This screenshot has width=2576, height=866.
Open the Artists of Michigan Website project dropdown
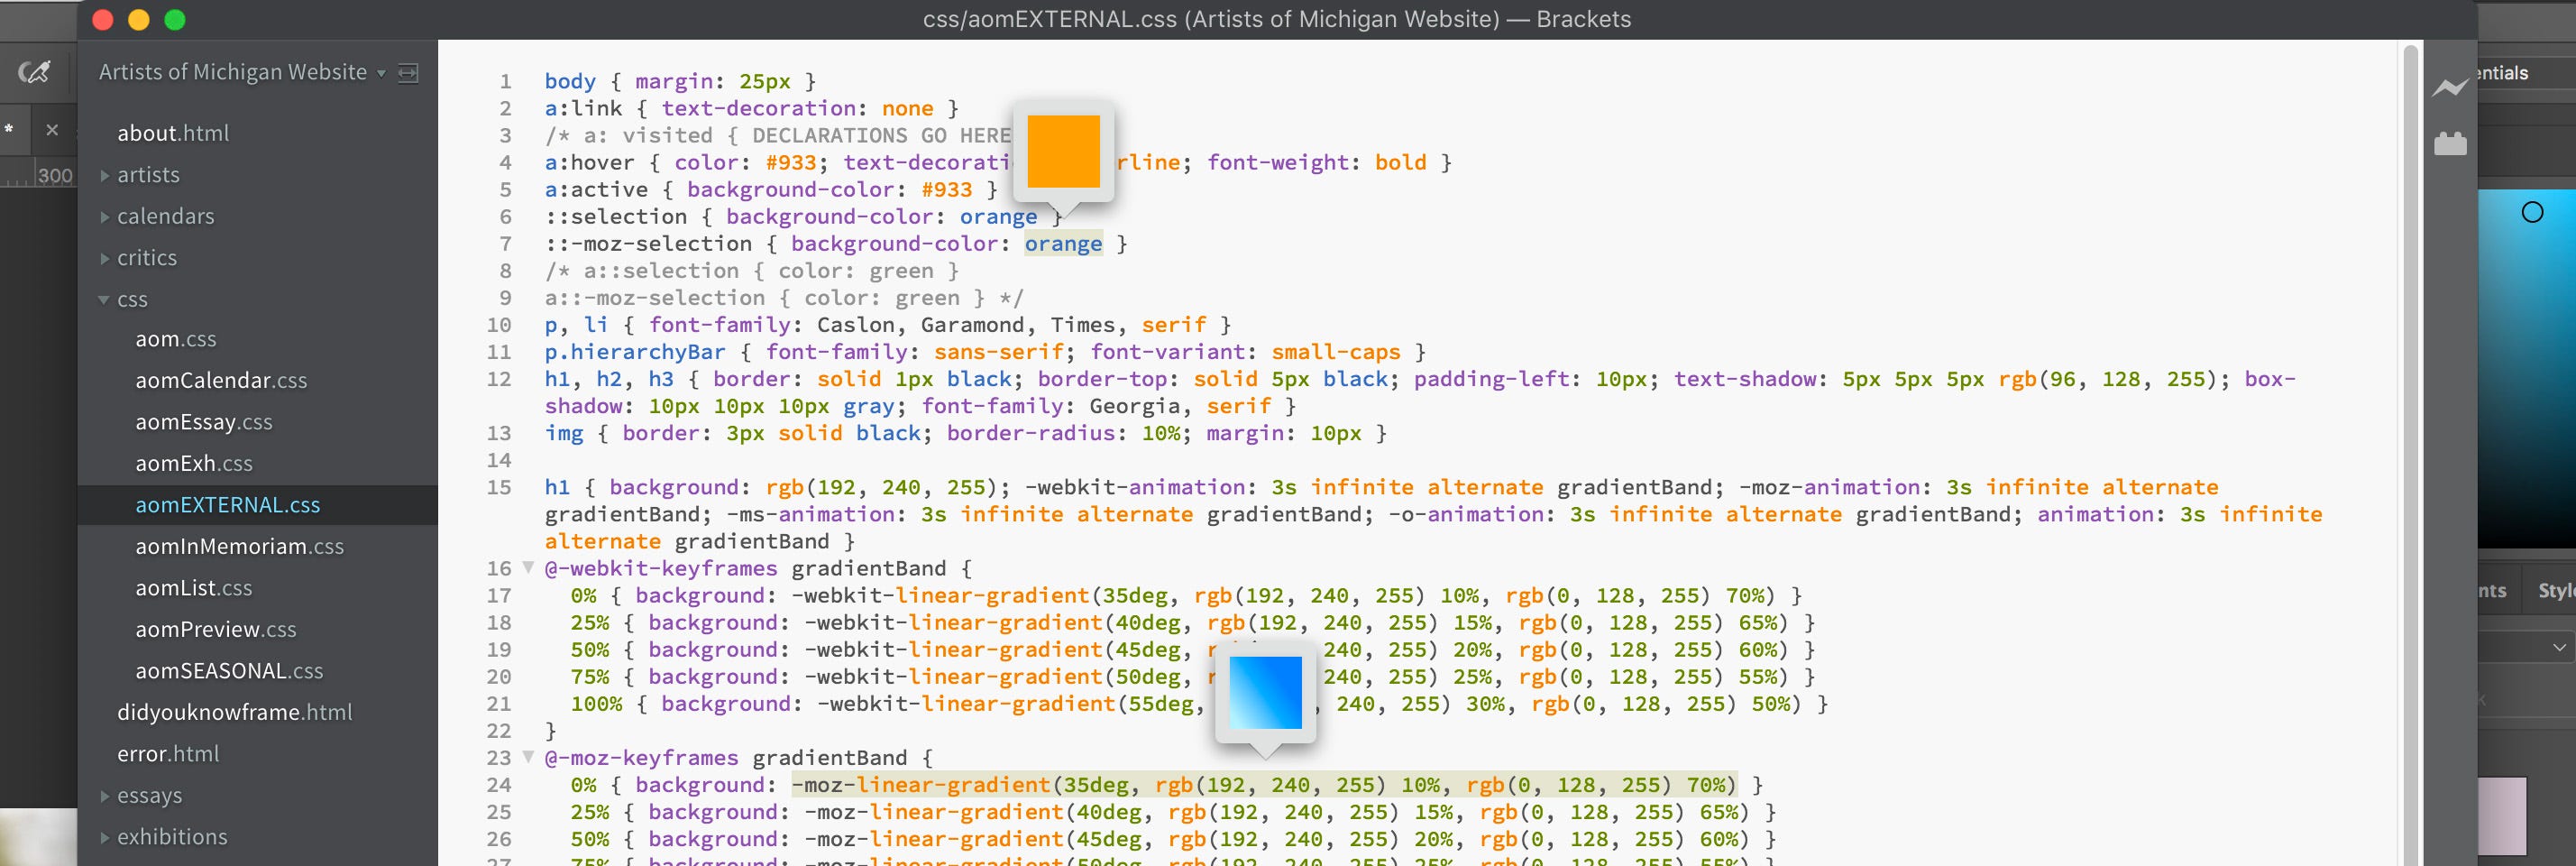pos(242,72)
